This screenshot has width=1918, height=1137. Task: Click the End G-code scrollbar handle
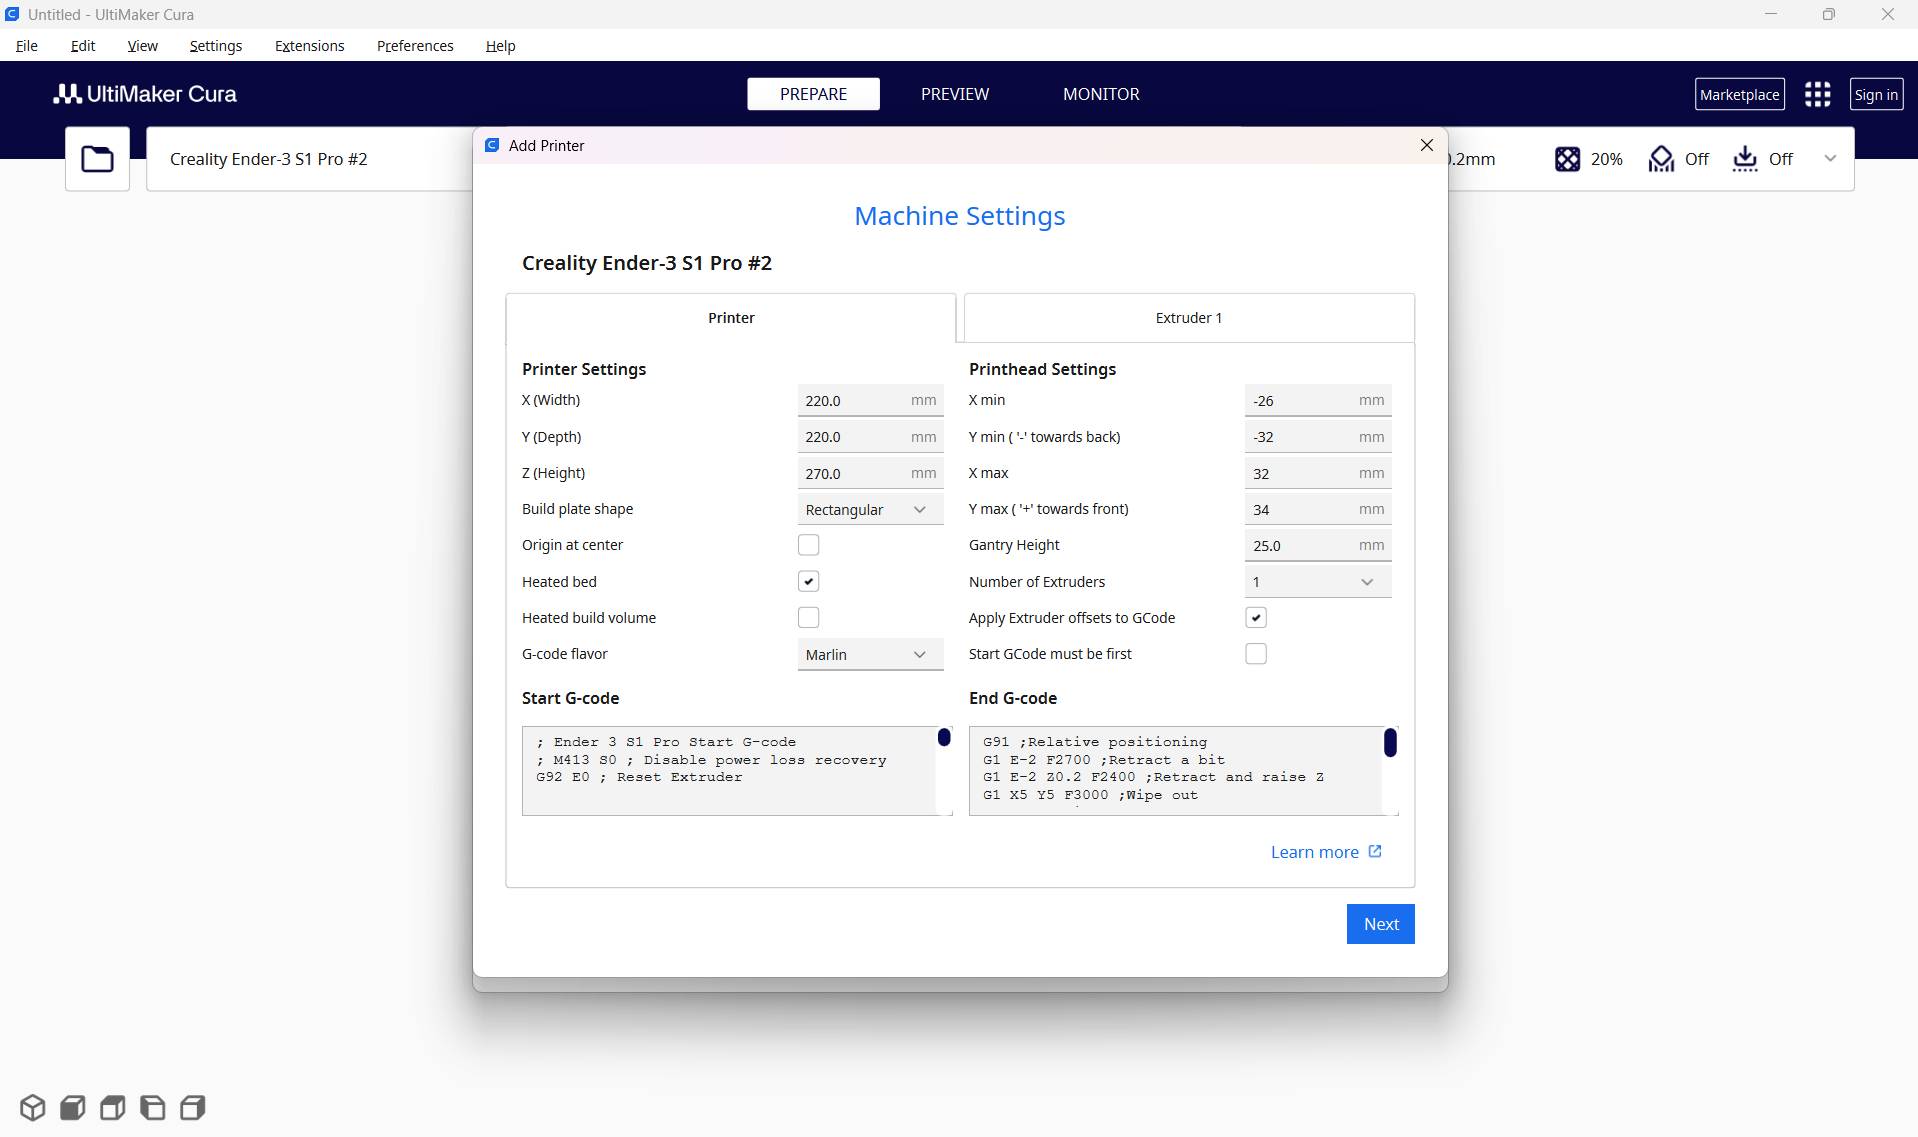click(1390, 743)
